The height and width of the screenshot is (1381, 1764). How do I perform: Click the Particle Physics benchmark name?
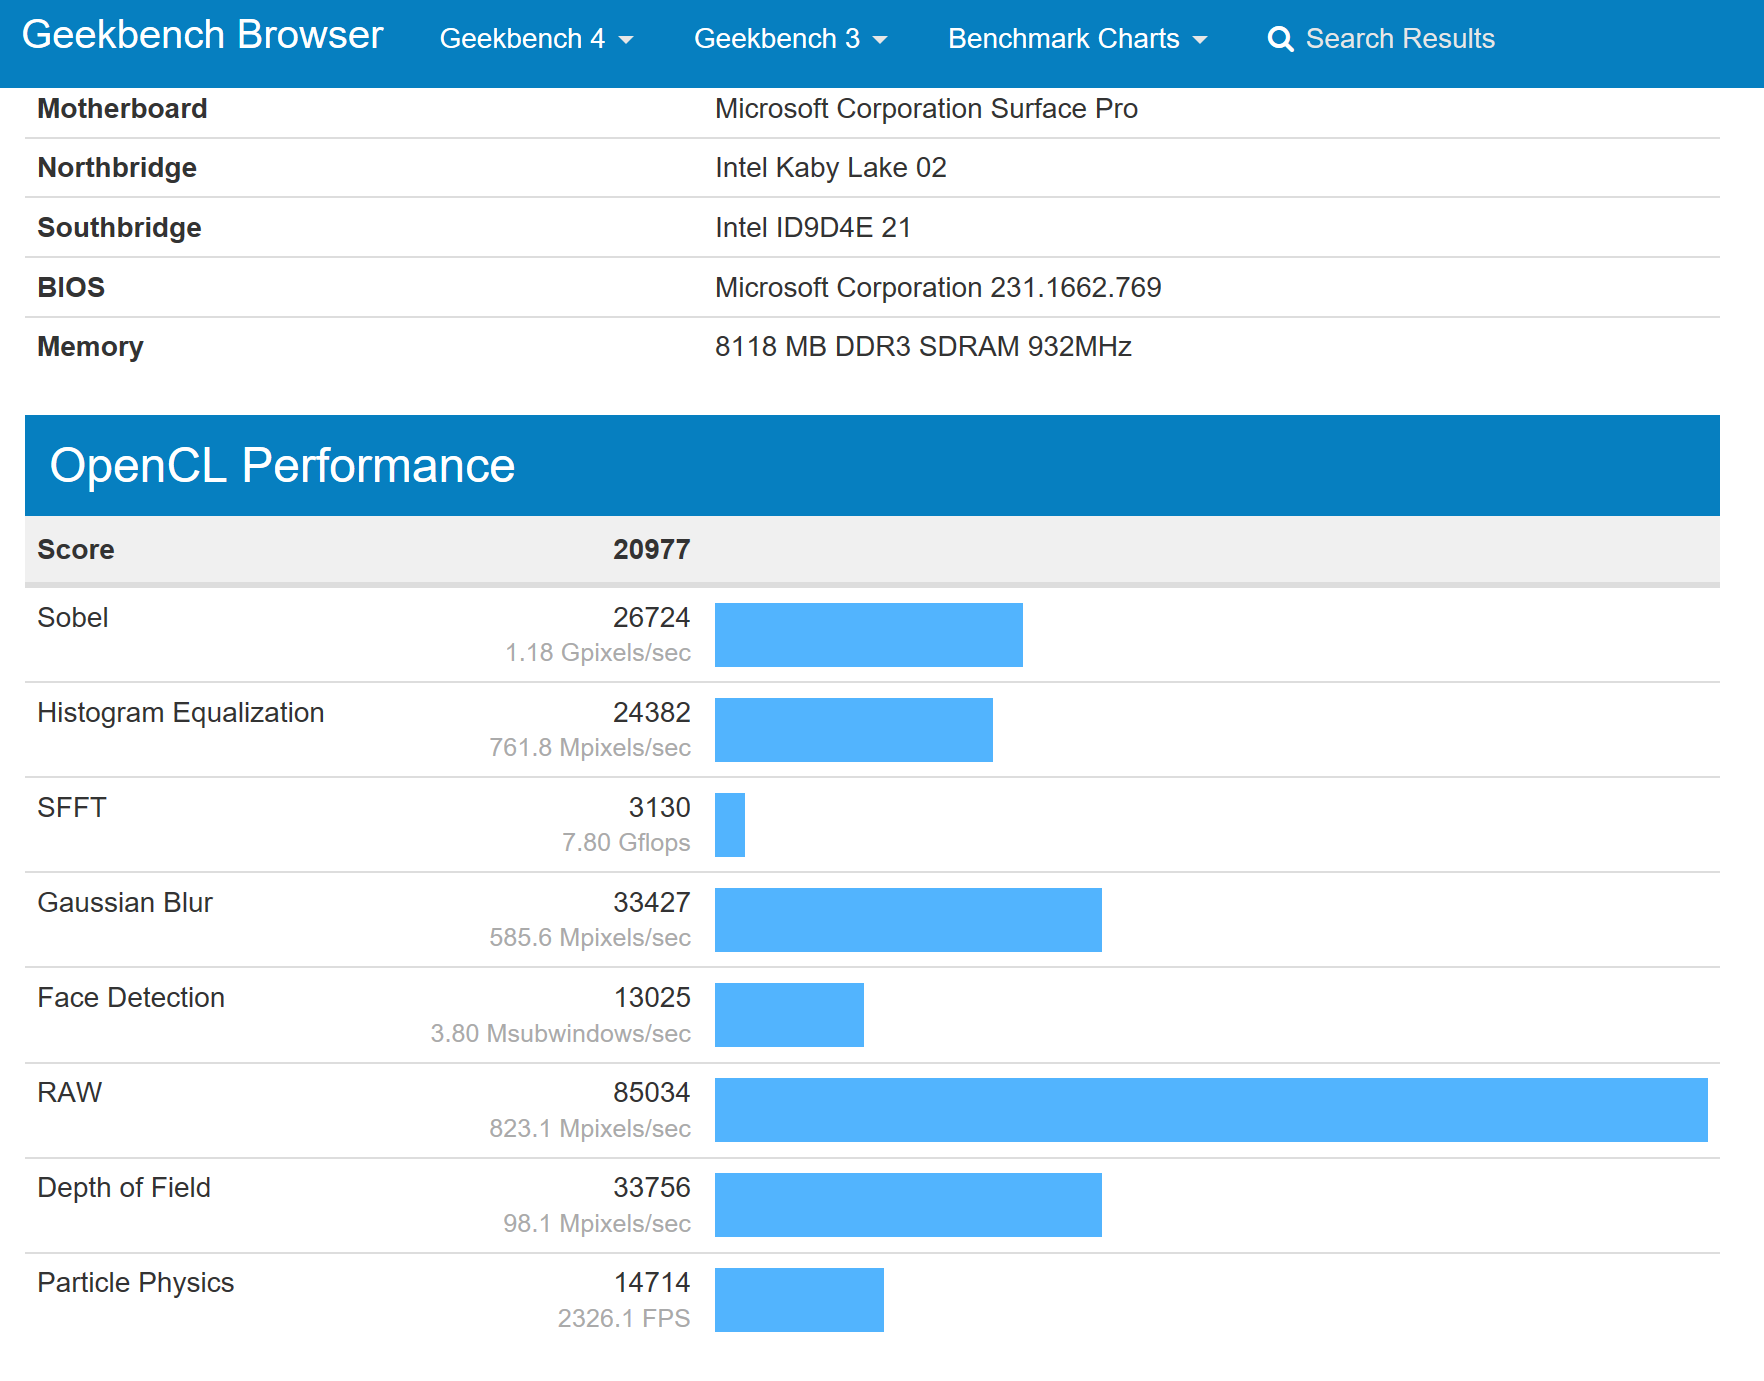(x=136, y=1282)
